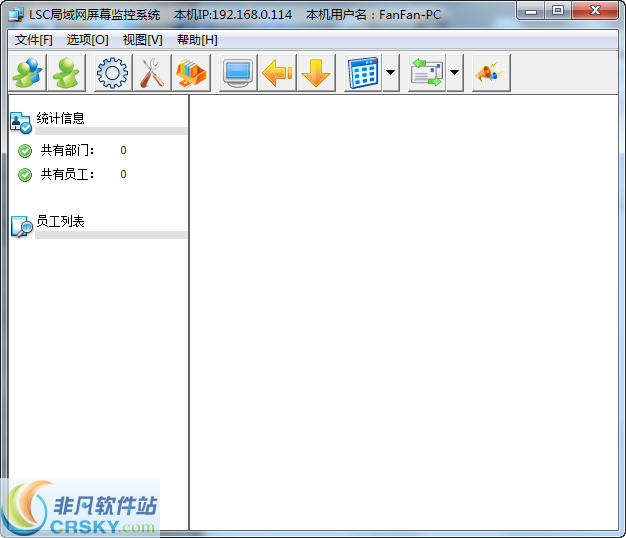
Task: Click the 员工列表 magnifier icon
Action: pyautogui.click(x=22, y=226)
